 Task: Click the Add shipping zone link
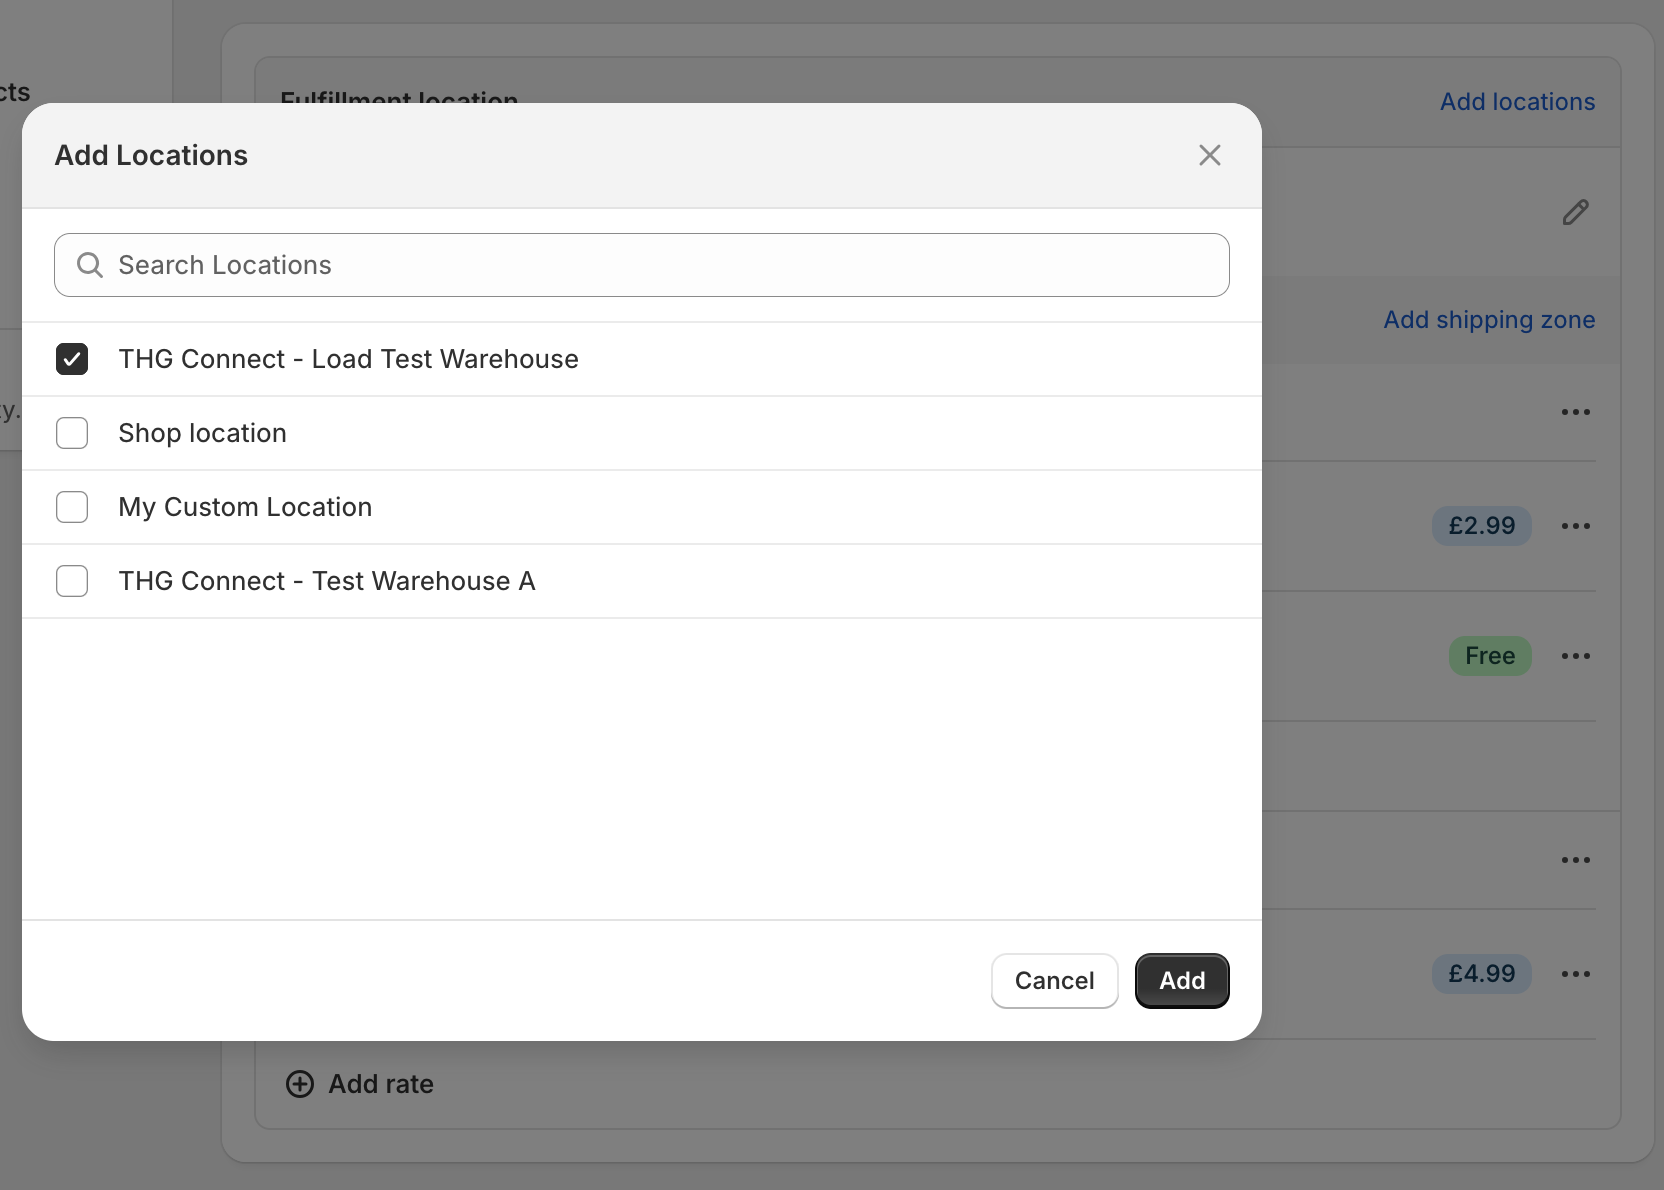pos(1488,320)
